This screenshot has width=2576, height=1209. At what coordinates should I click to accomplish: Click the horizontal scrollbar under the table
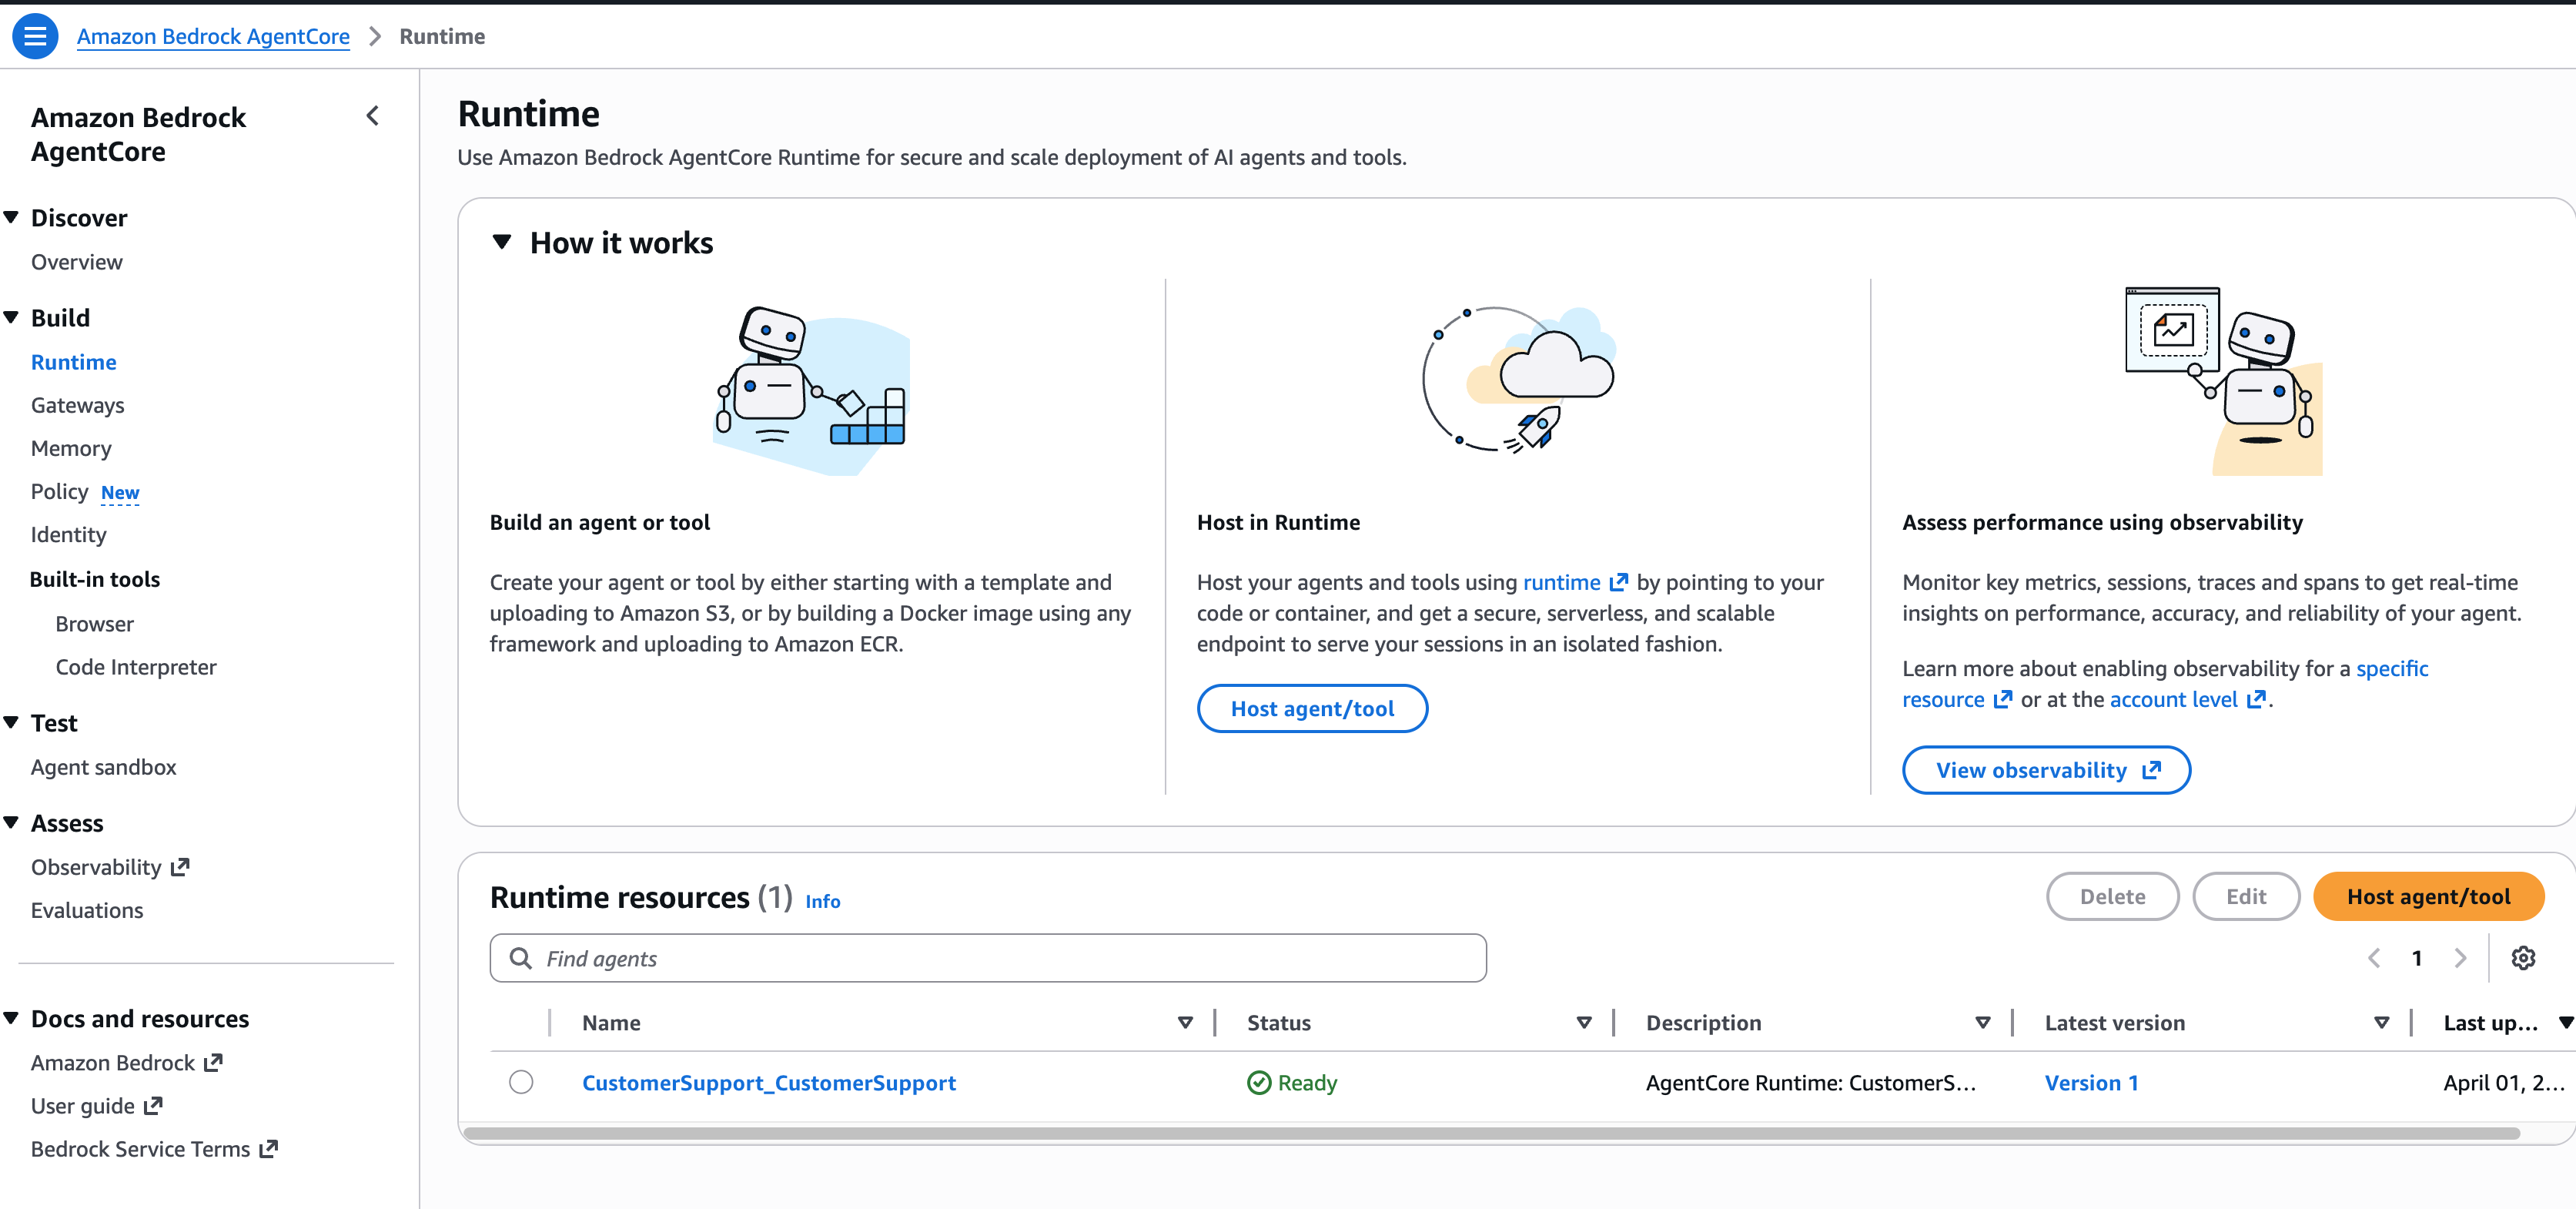[1490, 1133]
